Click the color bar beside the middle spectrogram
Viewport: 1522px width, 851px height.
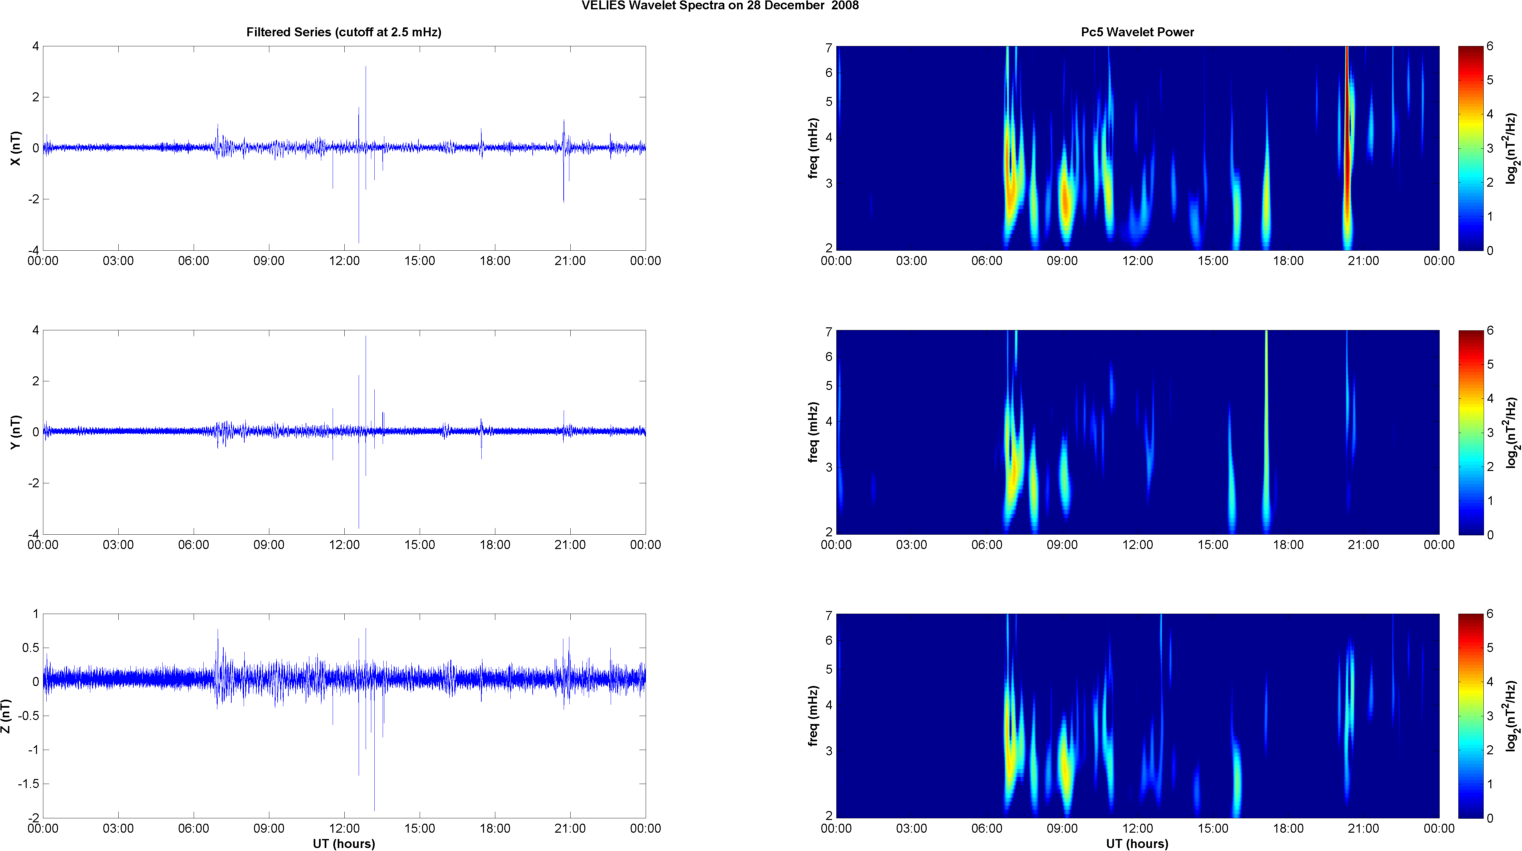point(1470,432)
